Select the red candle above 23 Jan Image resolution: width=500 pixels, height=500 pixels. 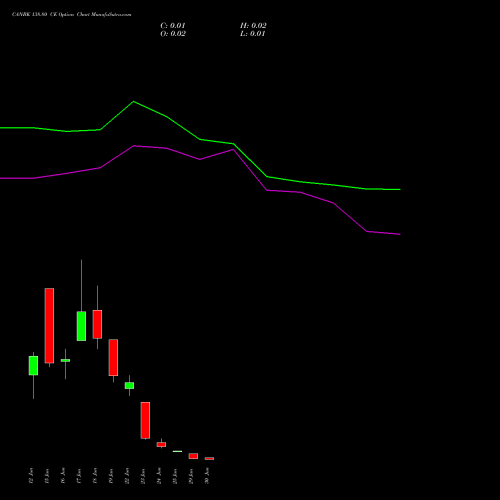point(145,420)
